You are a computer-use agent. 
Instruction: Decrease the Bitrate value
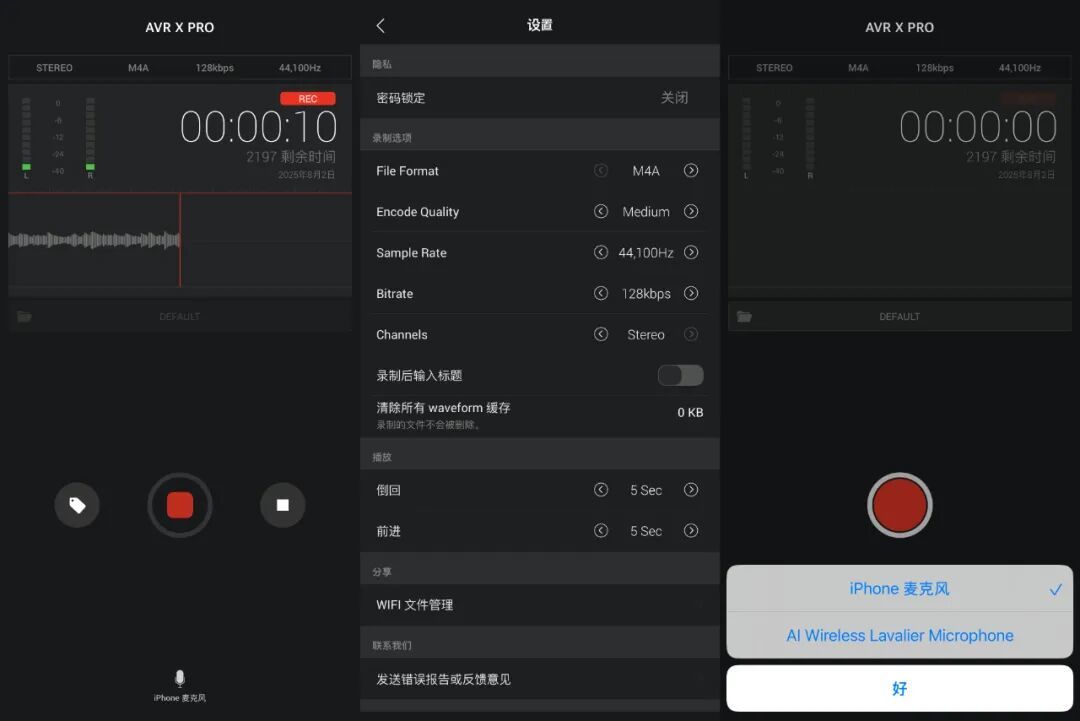point(601,293)
